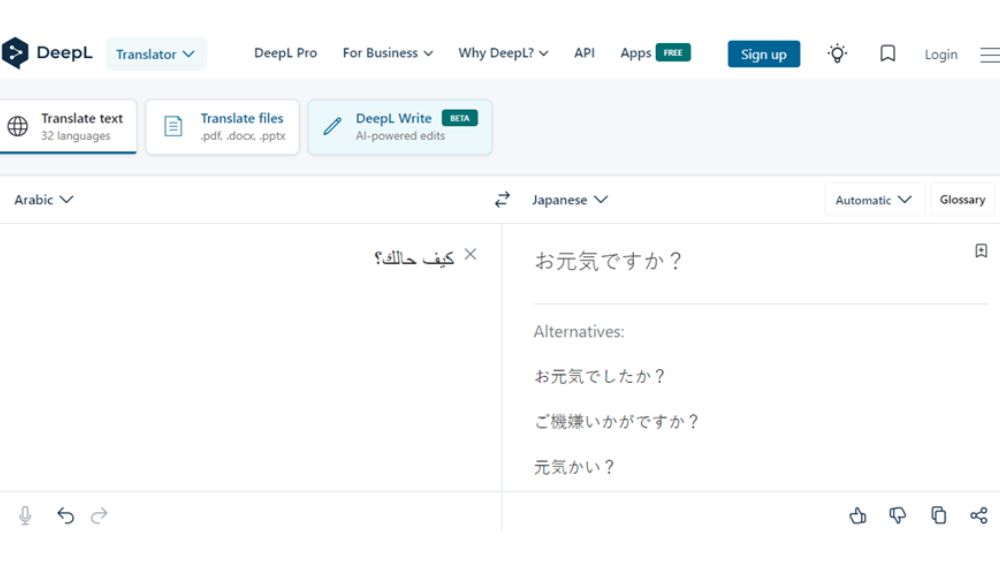Click the thumbs up rating icon
1000x562 pixels.
click(858, 516)
